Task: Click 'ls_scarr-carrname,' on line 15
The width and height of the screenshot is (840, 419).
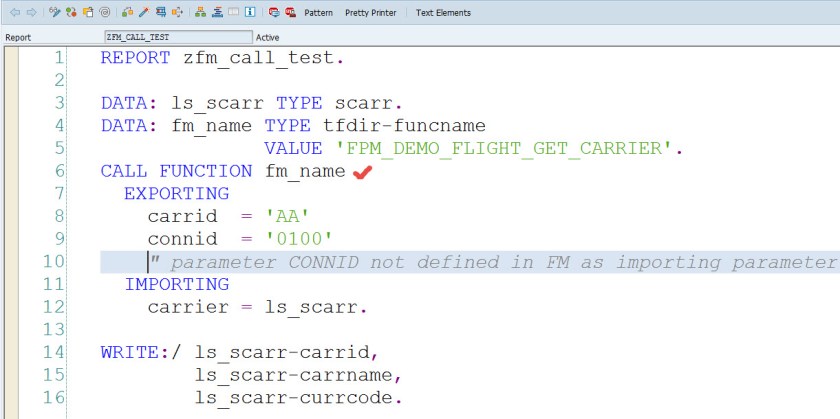Action: [298, 375]
